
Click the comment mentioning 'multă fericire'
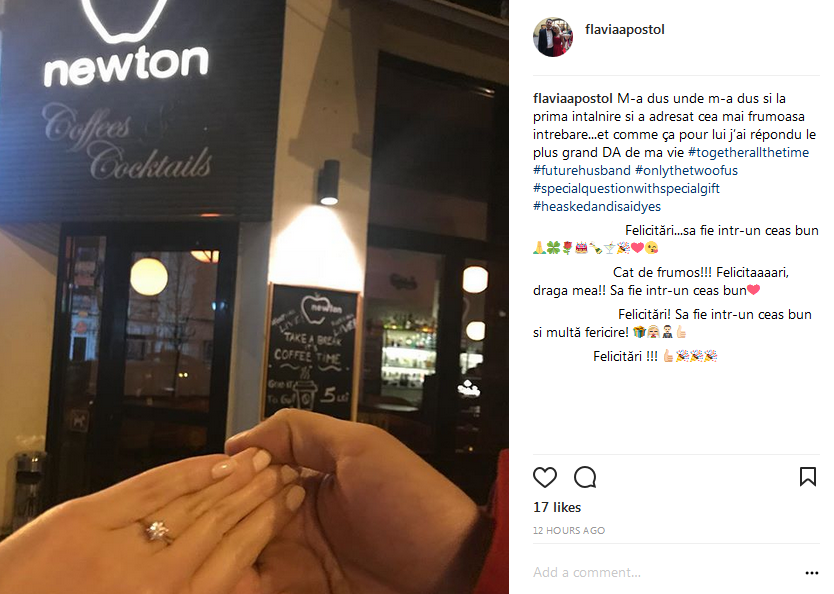pyautogui.click(x=672, y=323)
